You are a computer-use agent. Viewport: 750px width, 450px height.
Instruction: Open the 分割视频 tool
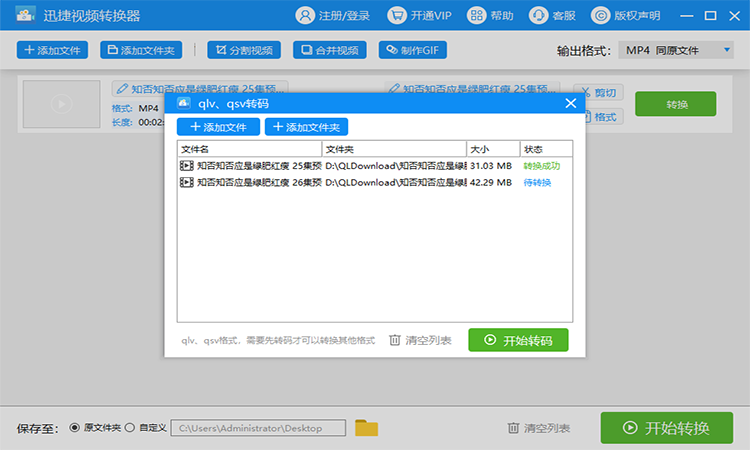point(244,50)
